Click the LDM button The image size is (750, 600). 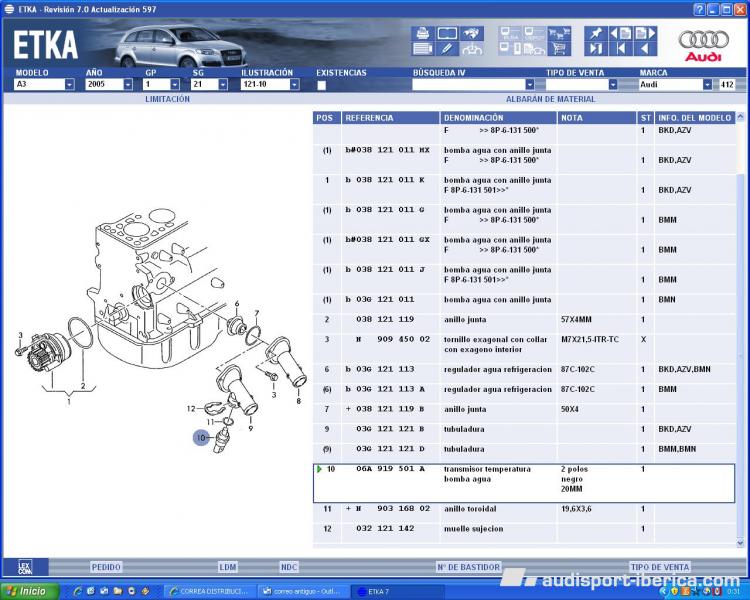point(228,567)
